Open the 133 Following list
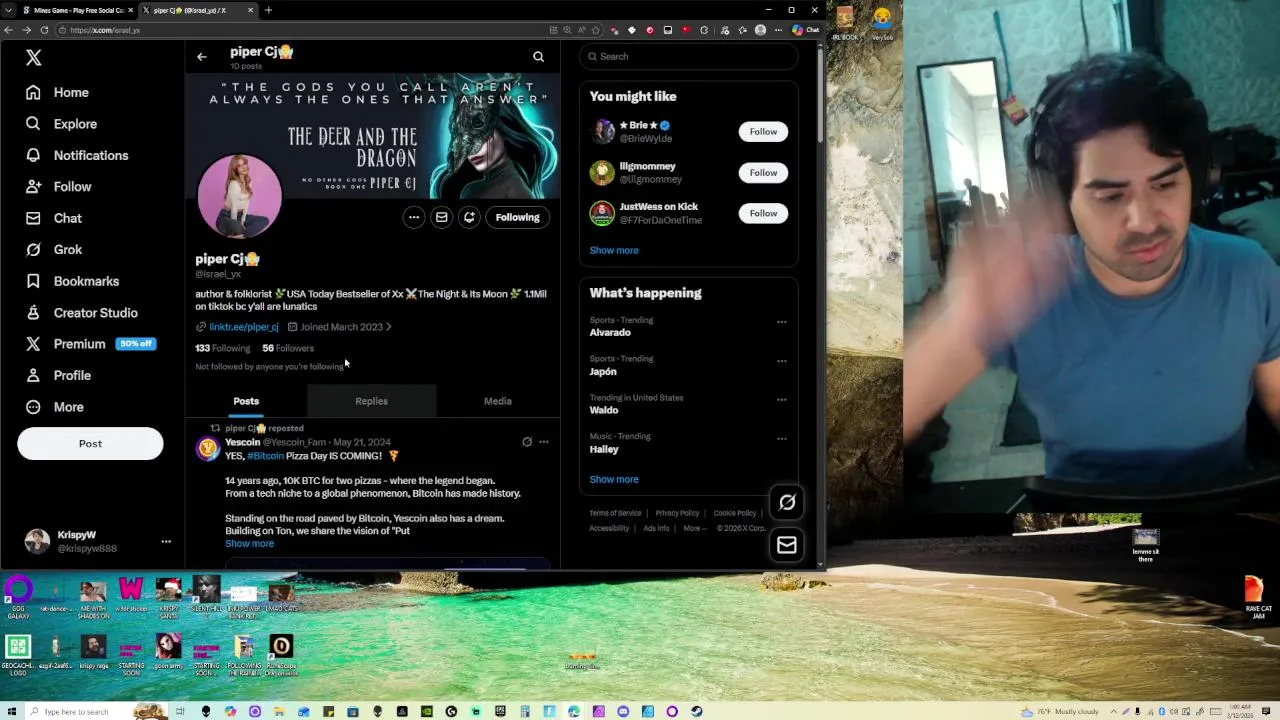Image resolution: width=1280 pixels, height=720 pixels. (222, 348)
